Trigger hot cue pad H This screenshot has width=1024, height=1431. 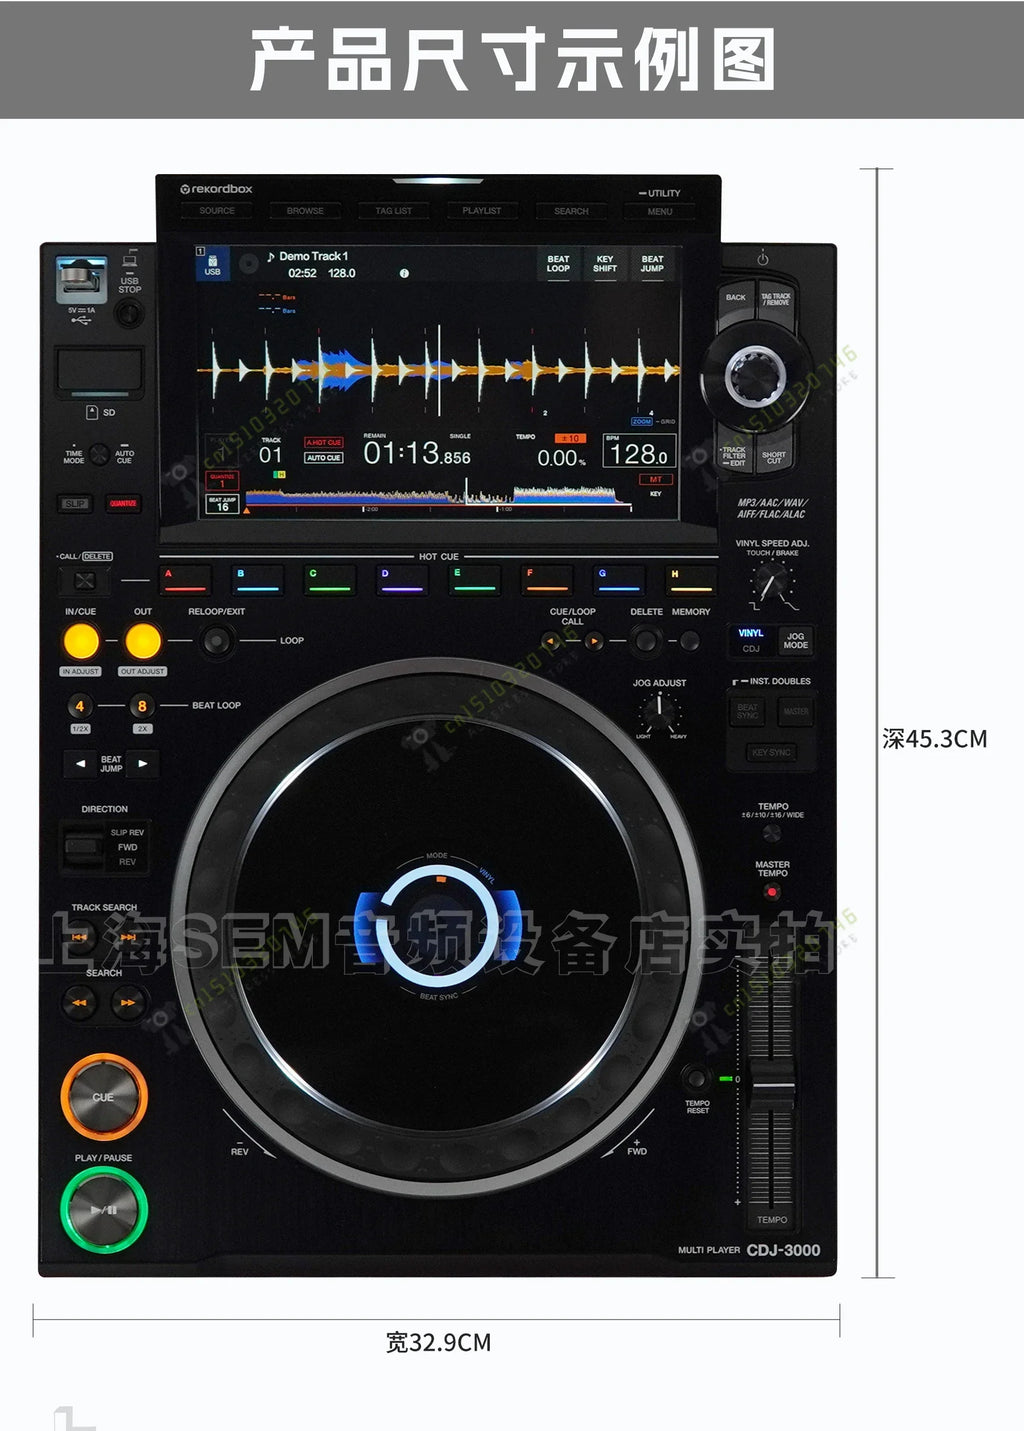point(691,579)
